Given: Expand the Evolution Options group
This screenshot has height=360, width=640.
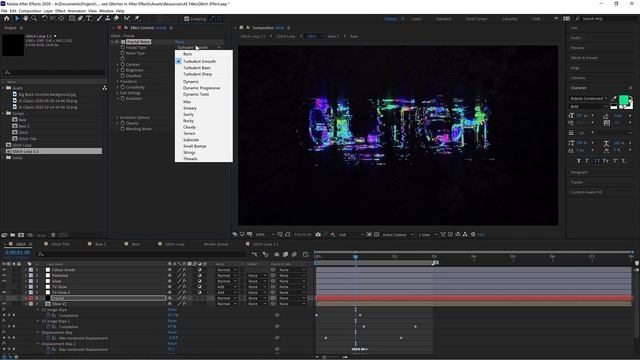Looking at the screenshot, I should tap(118, 118).
